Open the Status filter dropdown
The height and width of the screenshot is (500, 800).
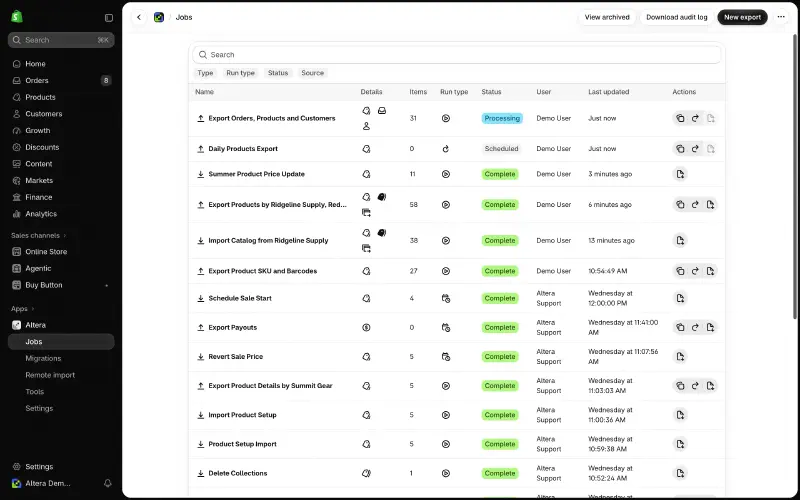click(x=278, y=73)
